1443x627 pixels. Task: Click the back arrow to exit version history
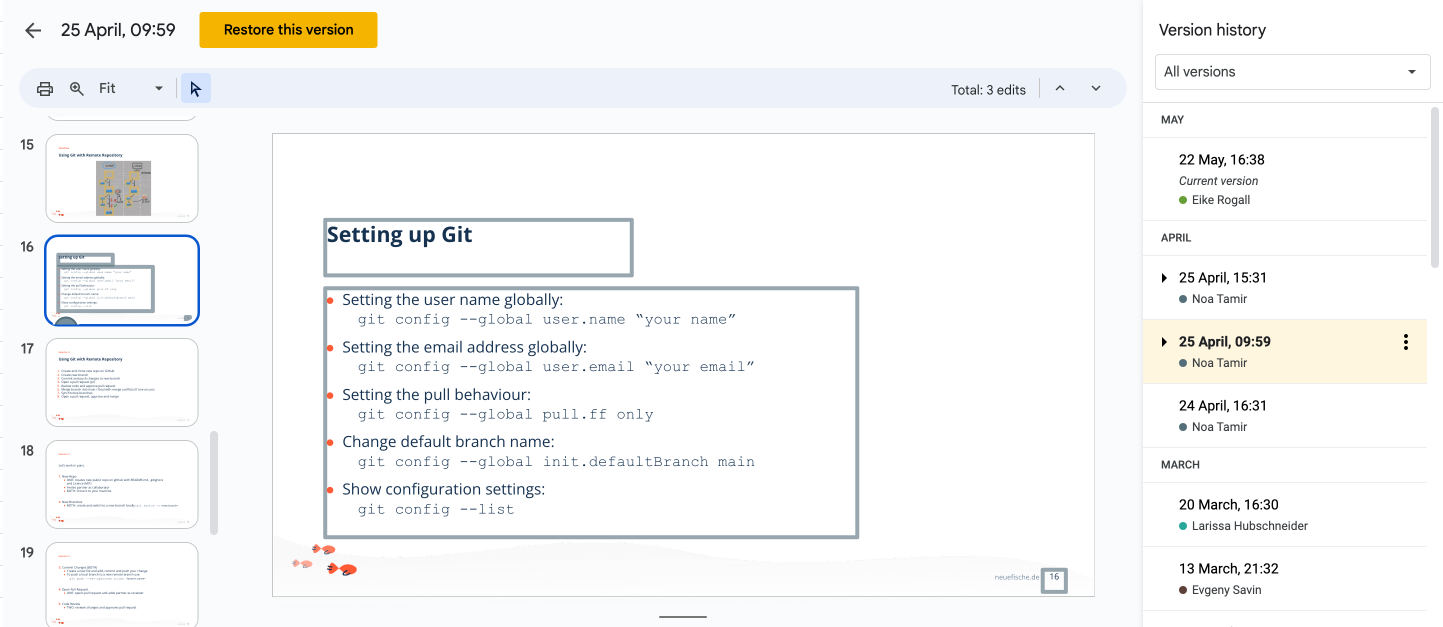[33, 30]
